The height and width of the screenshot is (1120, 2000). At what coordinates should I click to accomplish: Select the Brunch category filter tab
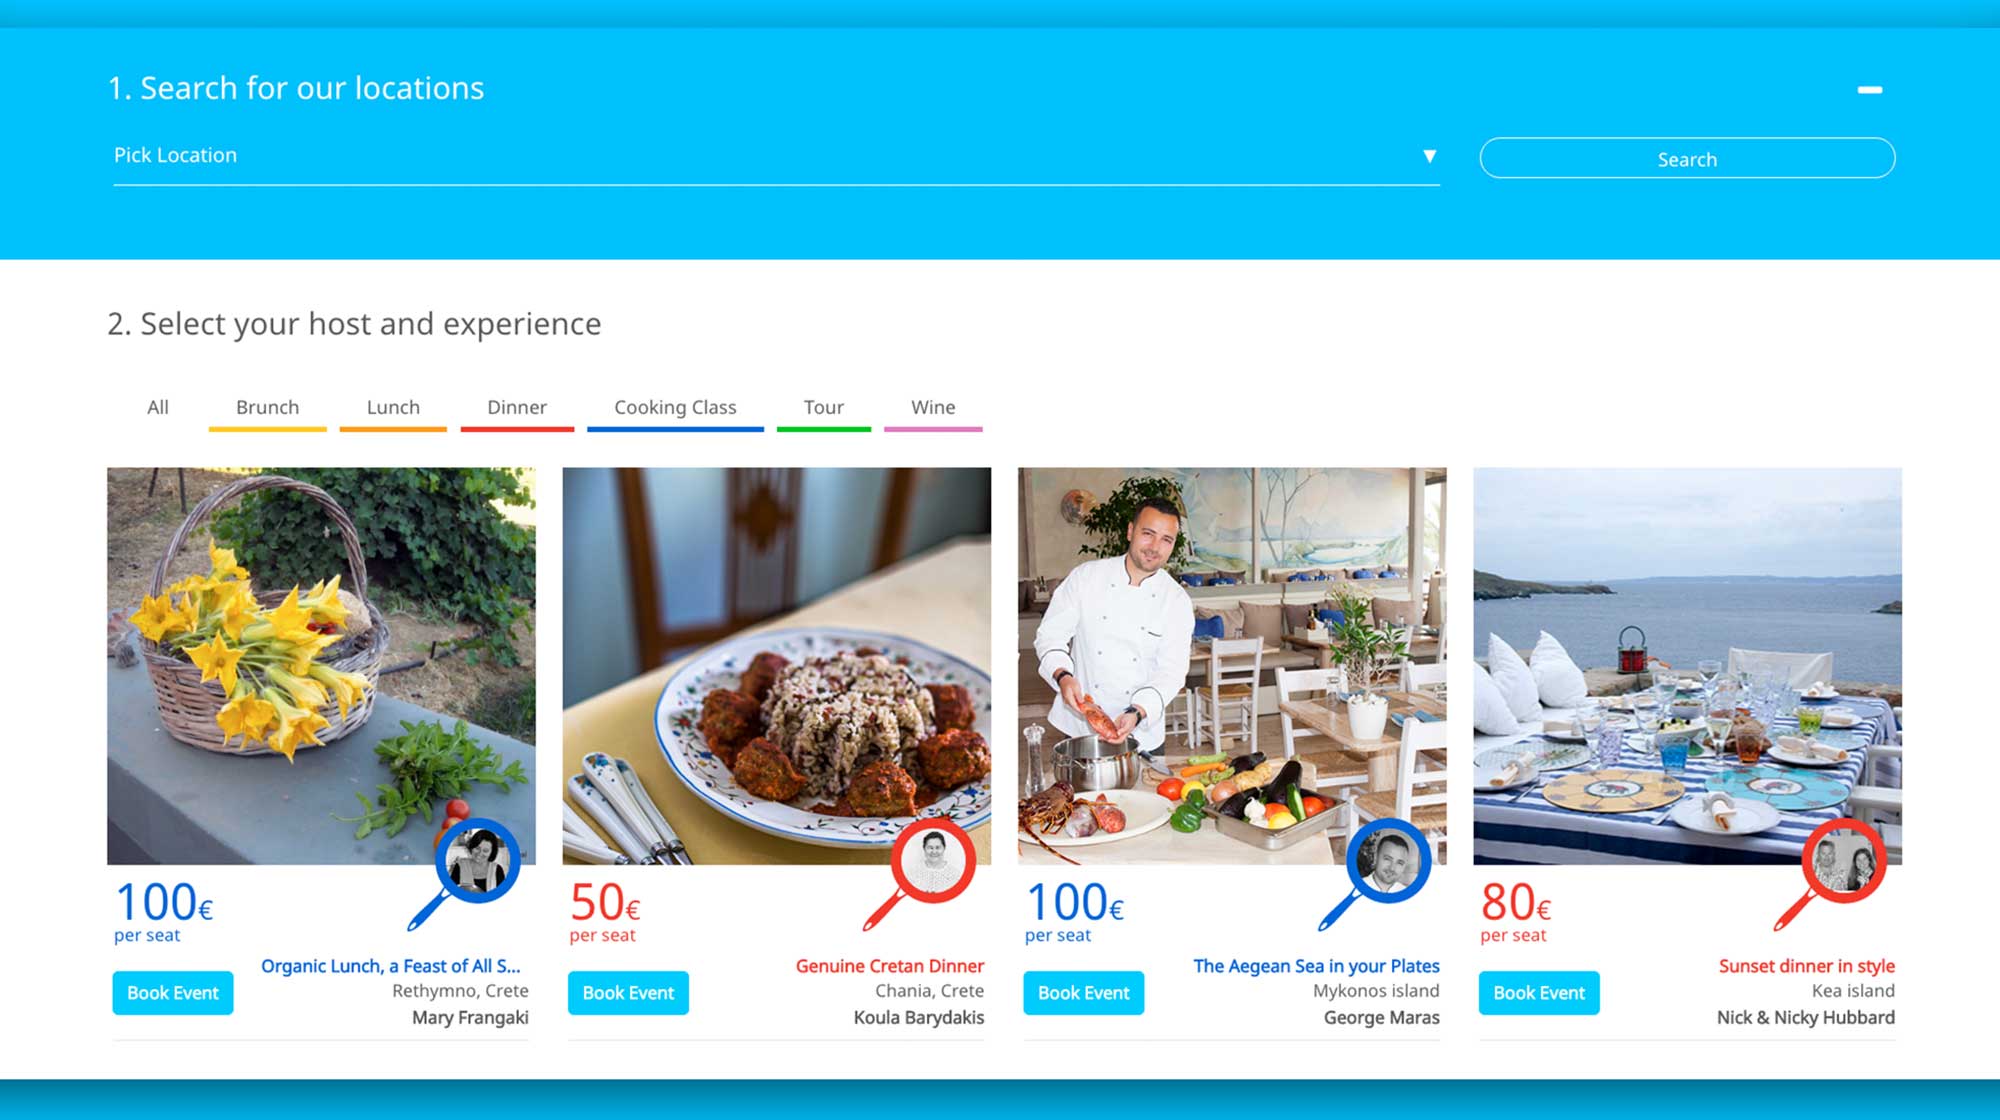tap(264, 407)
